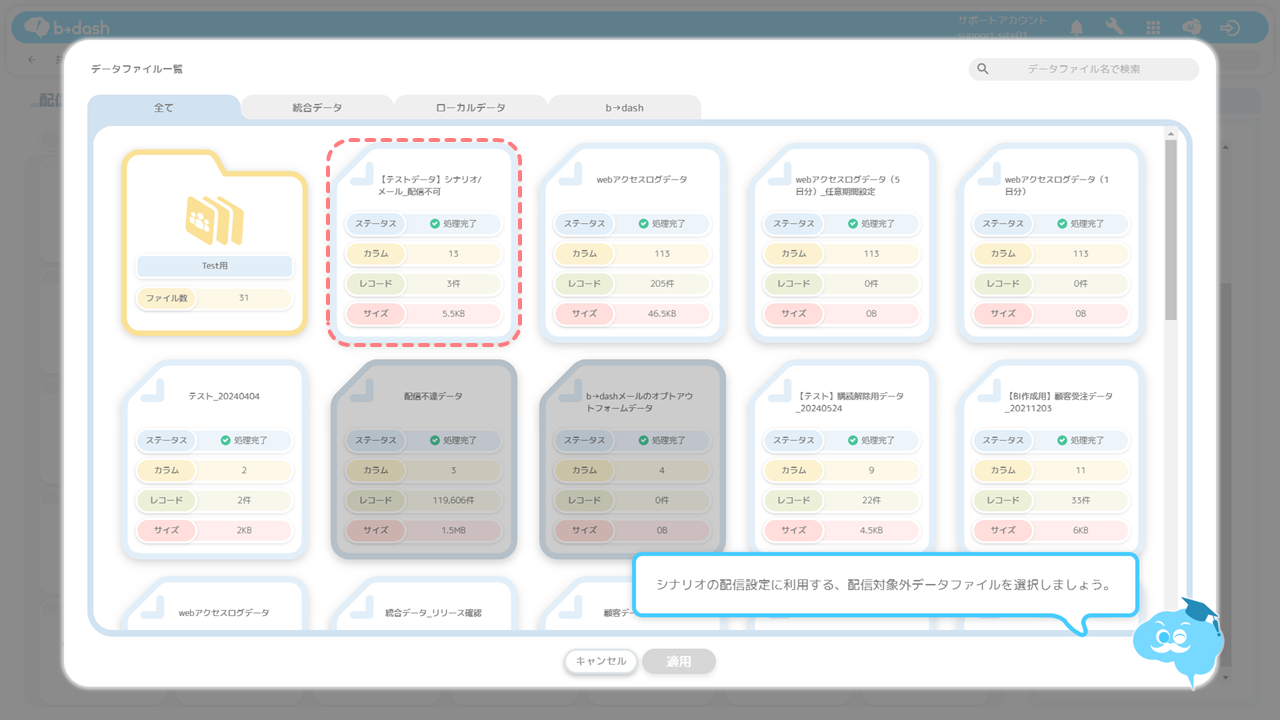Click 119,606件 record count in 配信不達データ

454,500
